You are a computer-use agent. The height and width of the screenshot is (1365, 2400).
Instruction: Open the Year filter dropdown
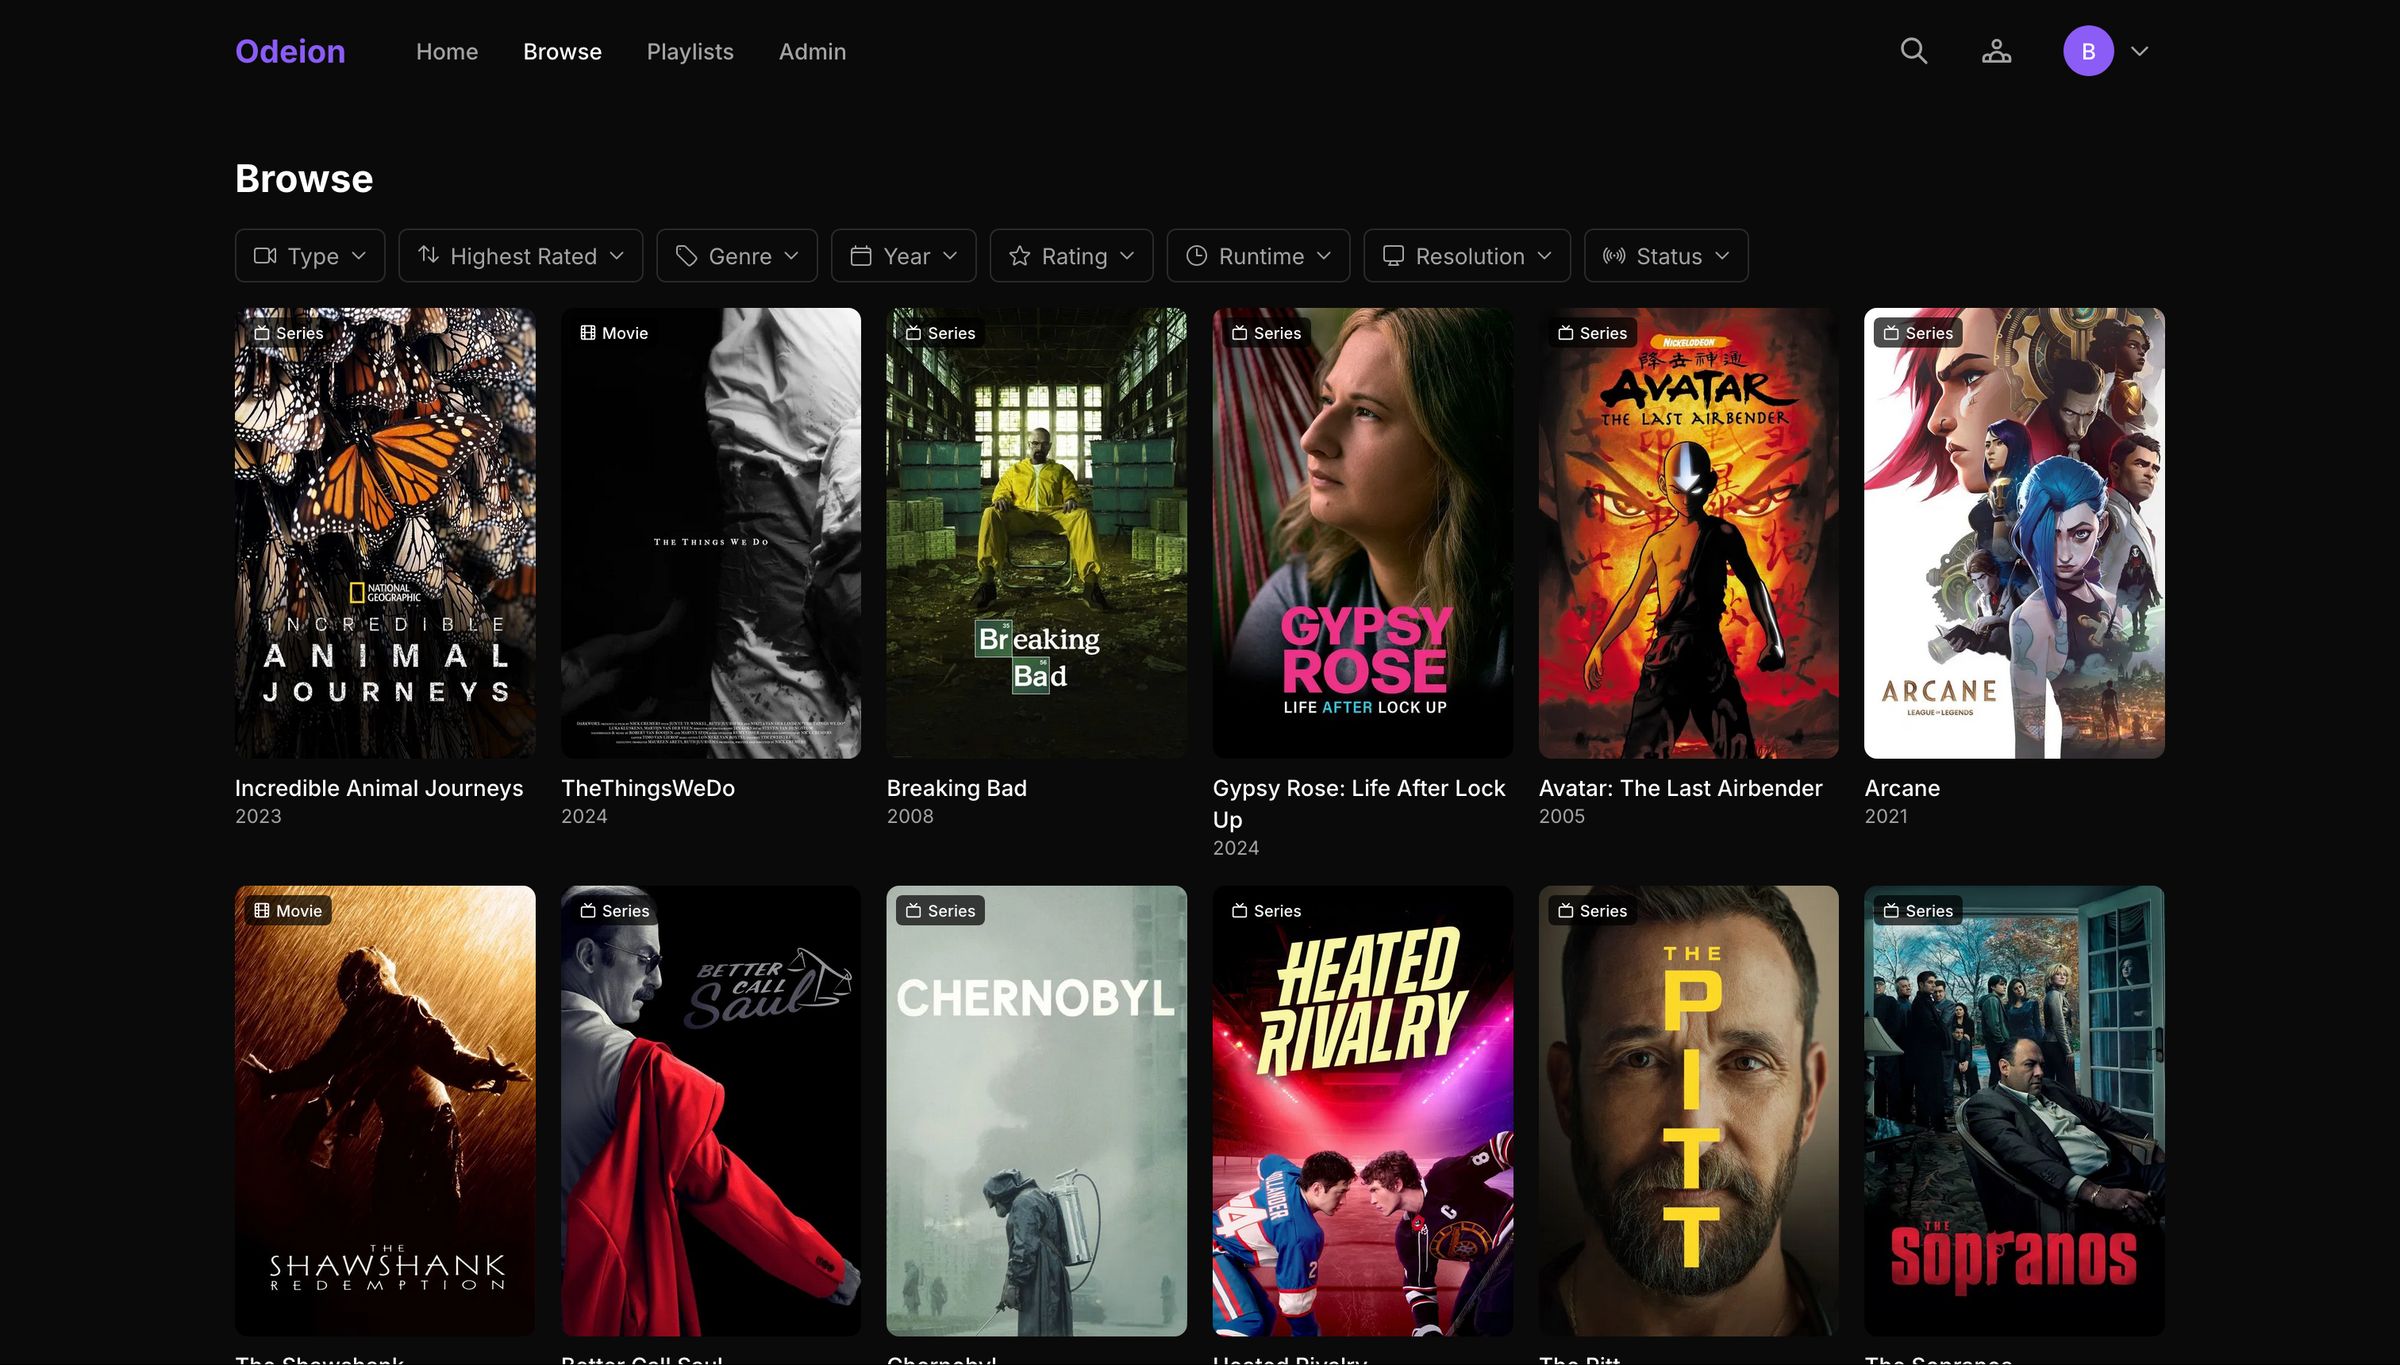[x=904, y=256]
